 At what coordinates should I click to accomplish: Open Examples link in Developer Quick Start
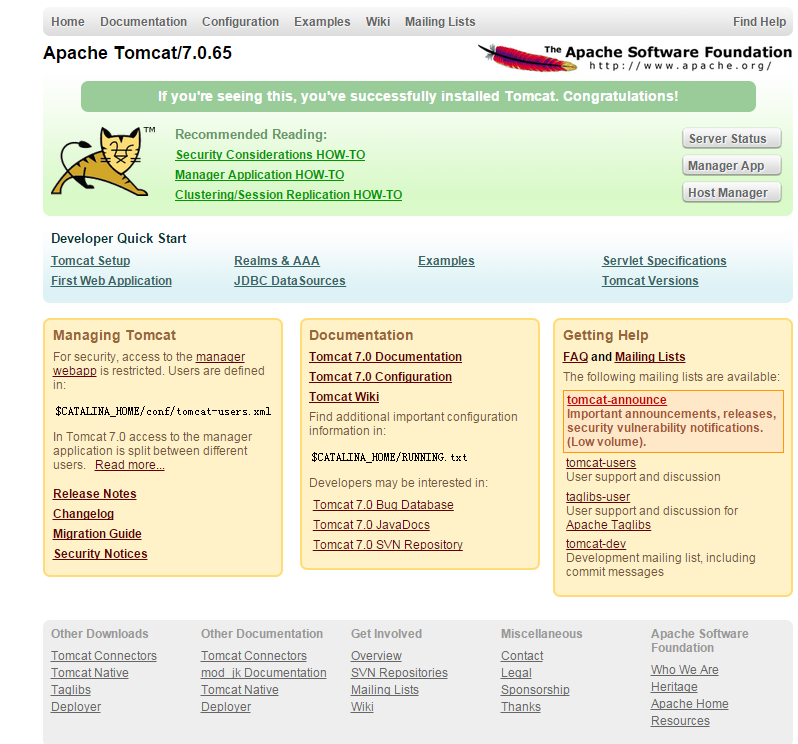click(x=446, y=261)
